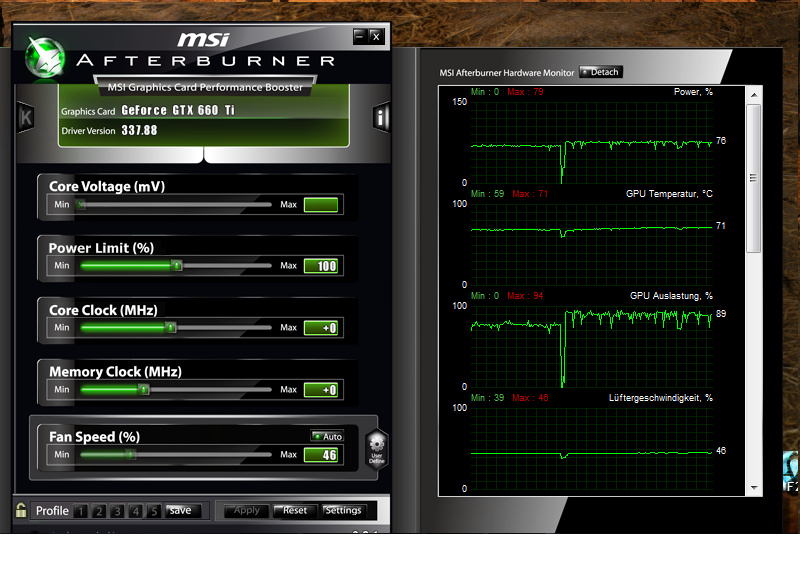Click the Core Voltage value field
Viewport: 800px width, 584px height.
pos(321,205)
